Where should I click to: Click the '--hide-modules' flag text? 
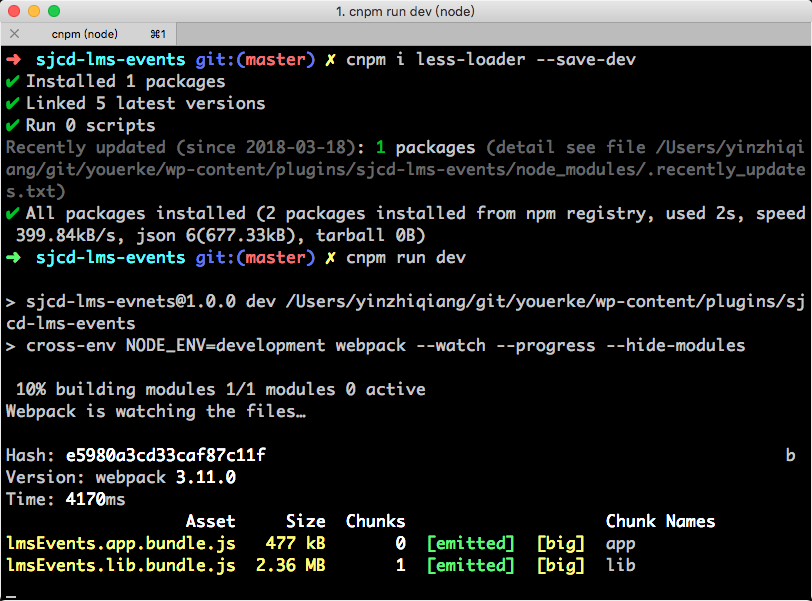(x=675, y=346)
